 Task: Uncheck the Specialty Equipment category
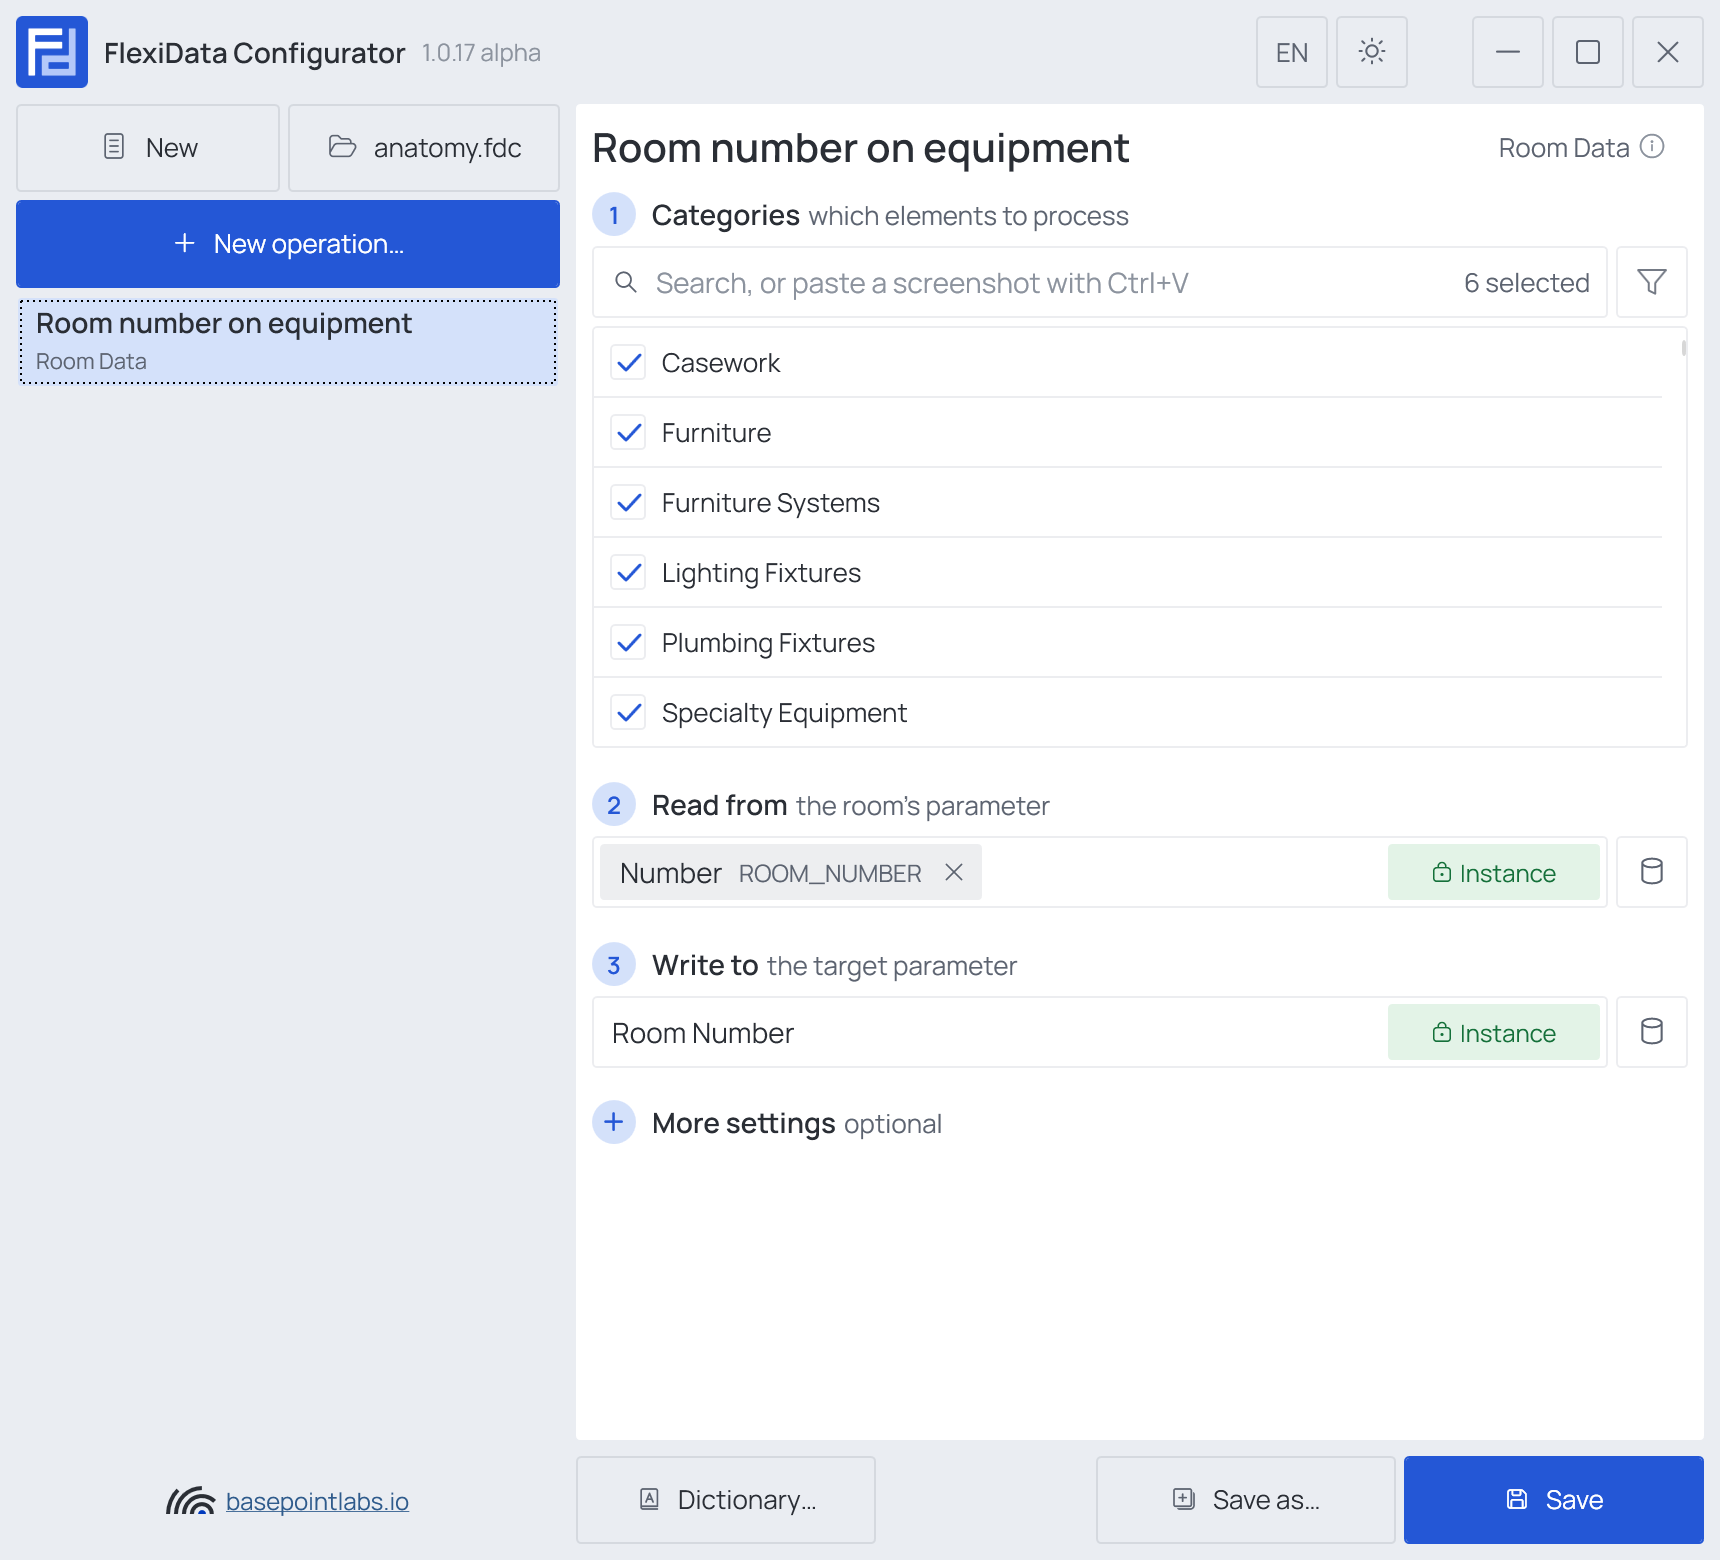point(628,712)
